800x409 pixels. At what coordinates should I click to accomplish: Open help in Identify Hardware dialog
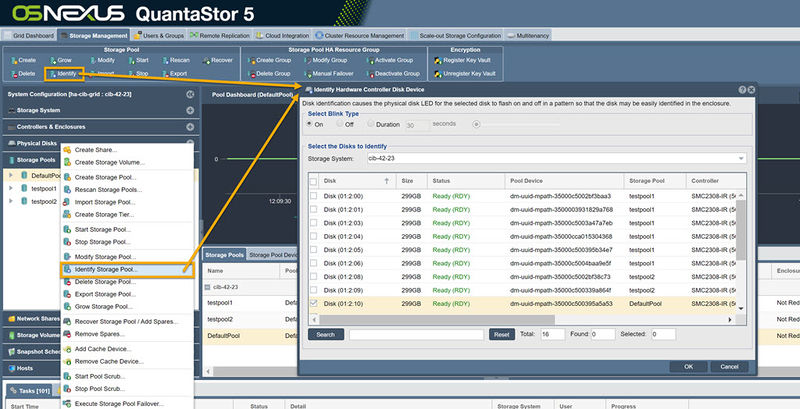742,89
